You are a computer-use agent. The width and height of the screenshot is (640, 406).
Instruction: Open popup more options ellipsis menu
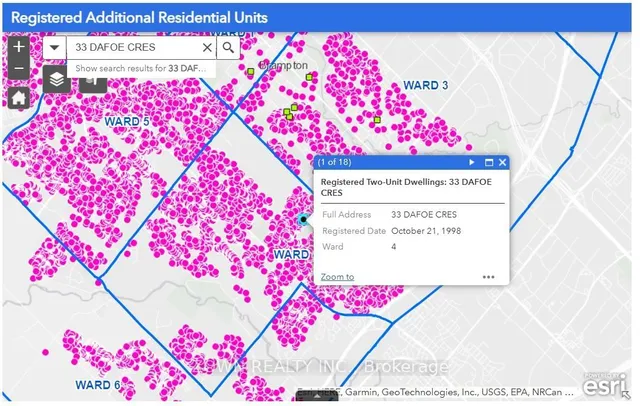point(488,277)
